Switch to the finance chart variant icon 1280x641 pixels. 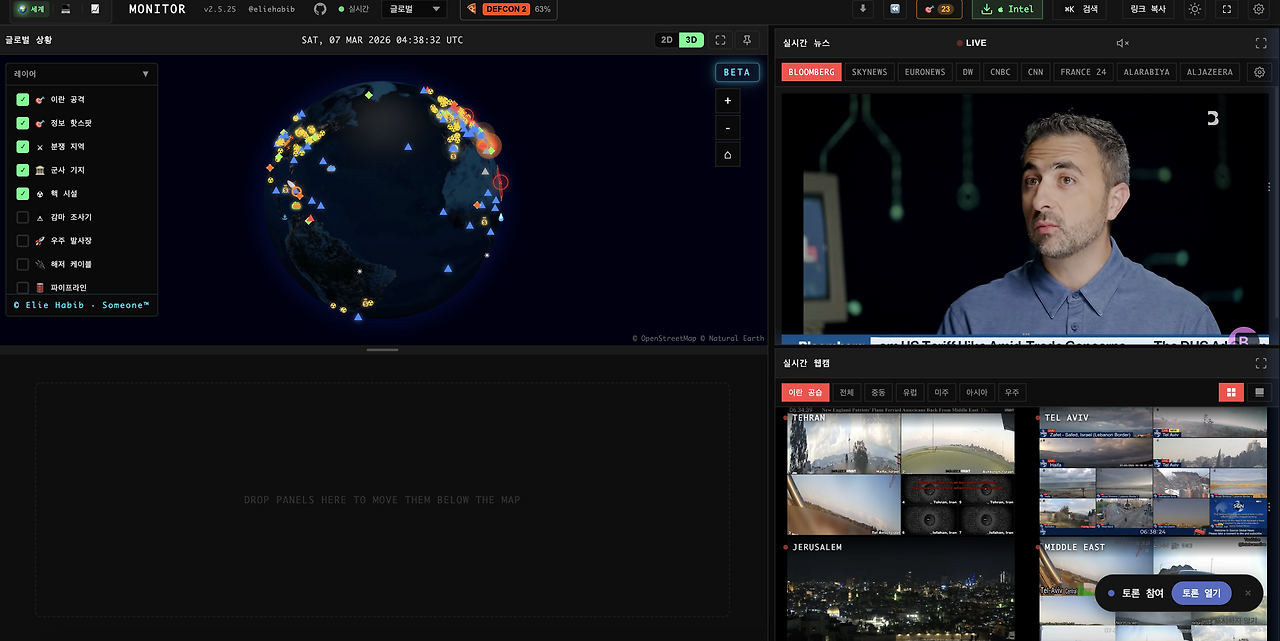coord(95,9)
